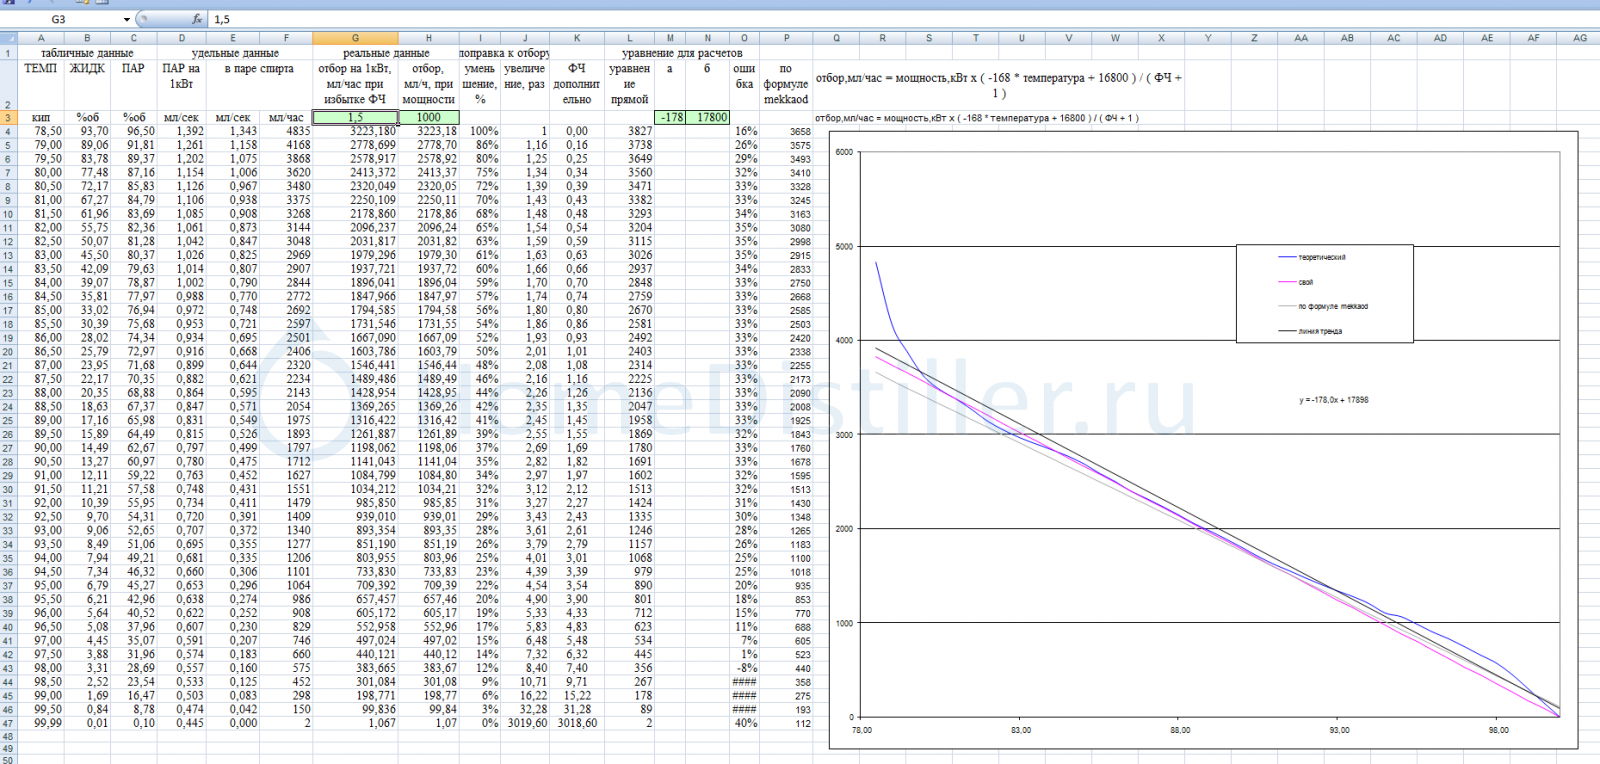
Task: Click the 'свой' pink legend entry
Action: (1305, 282)
